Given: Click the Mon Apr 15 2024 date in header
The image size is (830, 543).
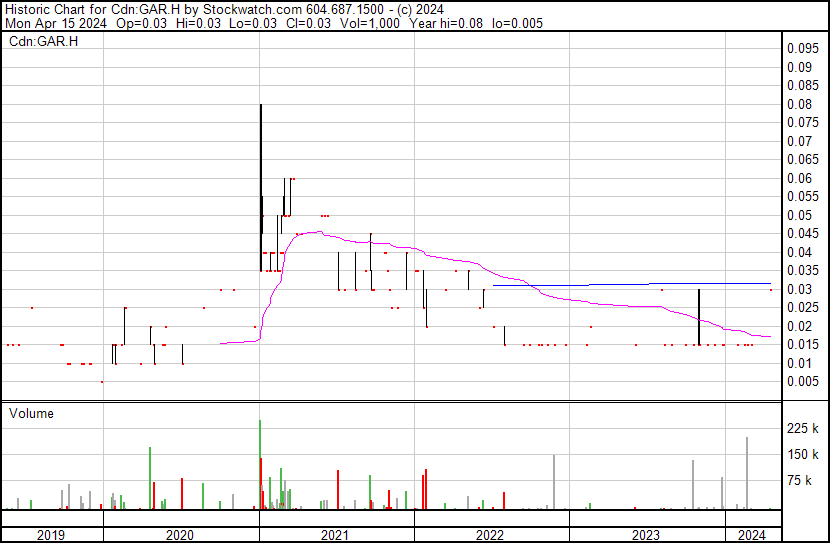Looking at the screenshot, I should click(56, 23).
